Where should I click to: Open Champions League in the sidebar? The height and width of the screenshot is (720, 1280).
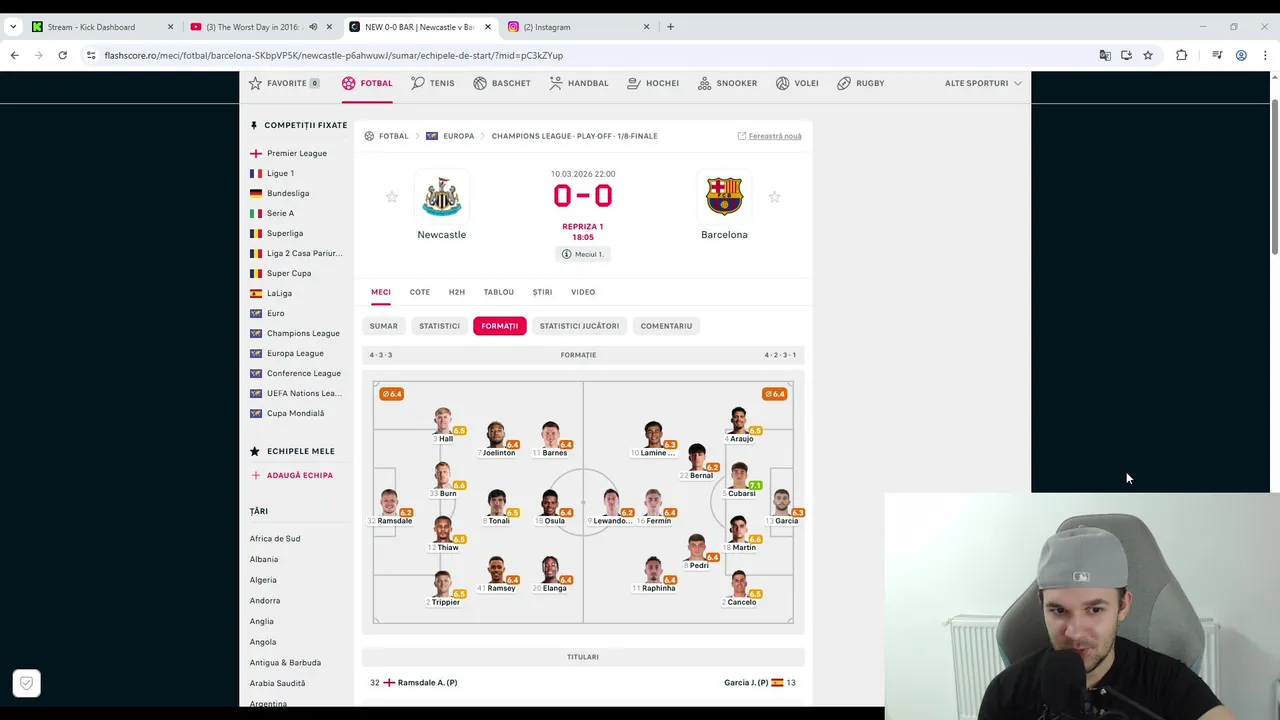pyautogui.click(x=303, y=333)
